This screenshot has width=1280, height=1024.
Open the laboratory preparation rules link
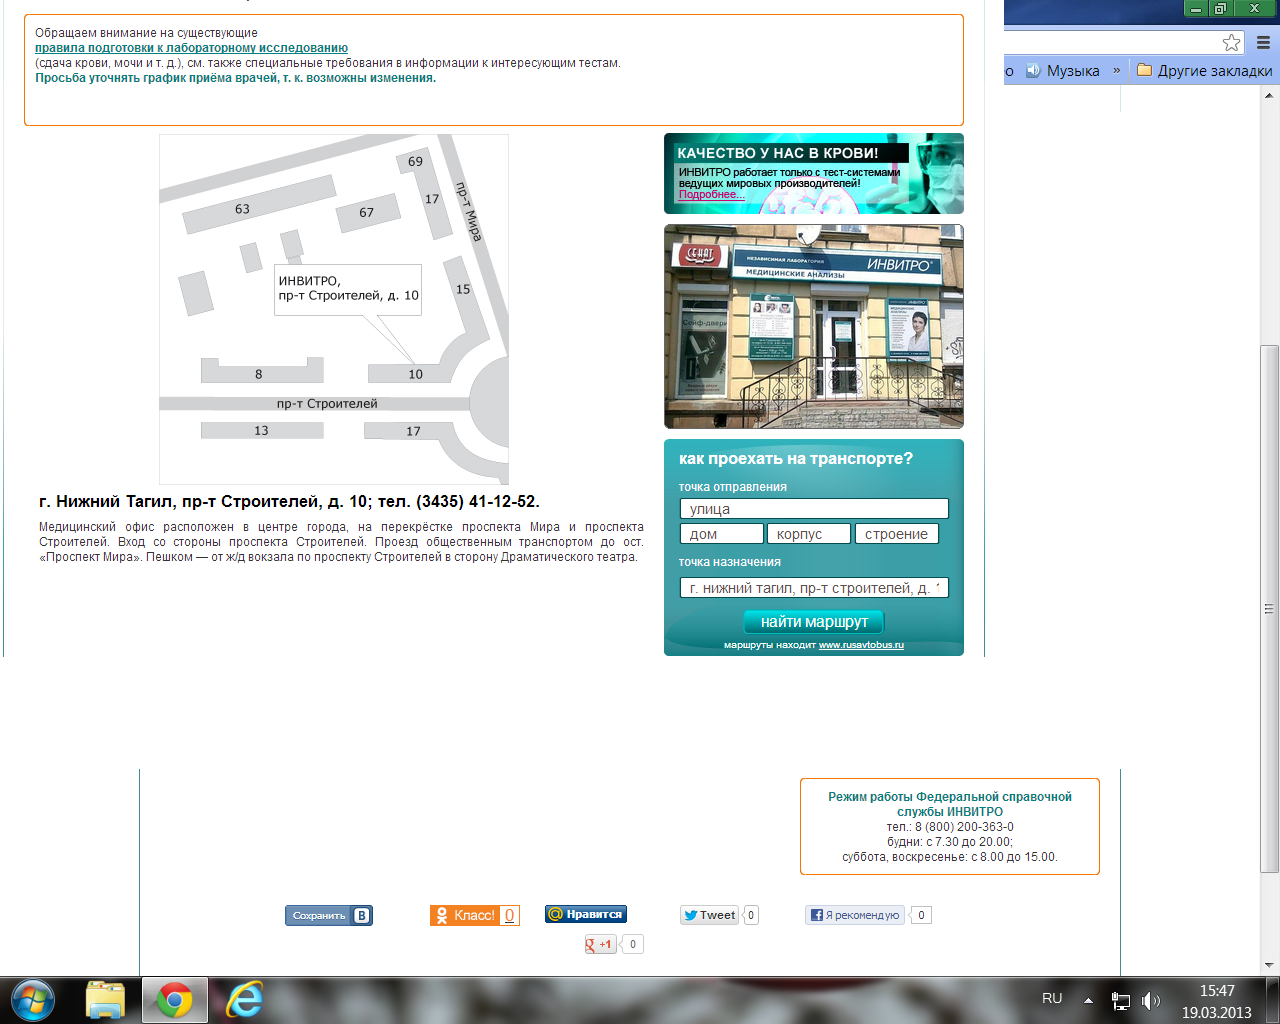[191, 48]
